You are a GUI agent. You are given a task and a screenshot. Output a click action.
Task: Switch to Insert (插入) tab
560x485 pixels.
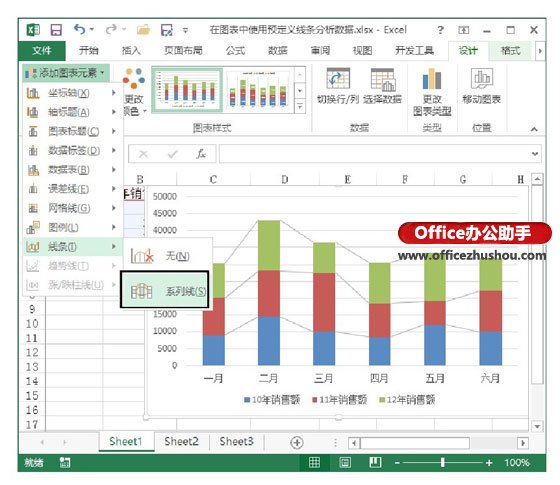[131, 51]
